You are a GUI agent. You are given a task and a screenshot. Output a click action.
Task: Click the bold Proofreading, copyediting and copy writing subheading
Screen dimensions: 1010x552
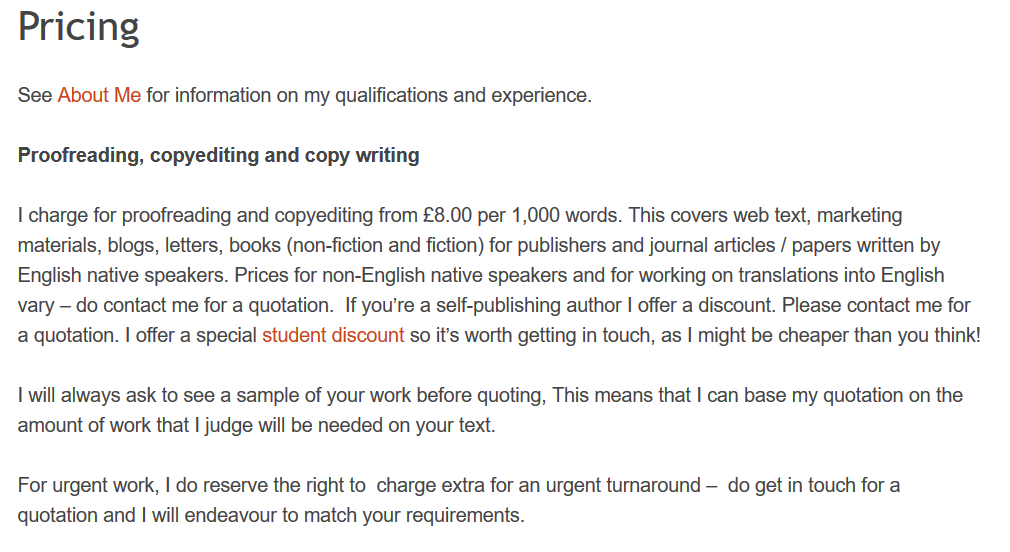click(x=218, y=155)
